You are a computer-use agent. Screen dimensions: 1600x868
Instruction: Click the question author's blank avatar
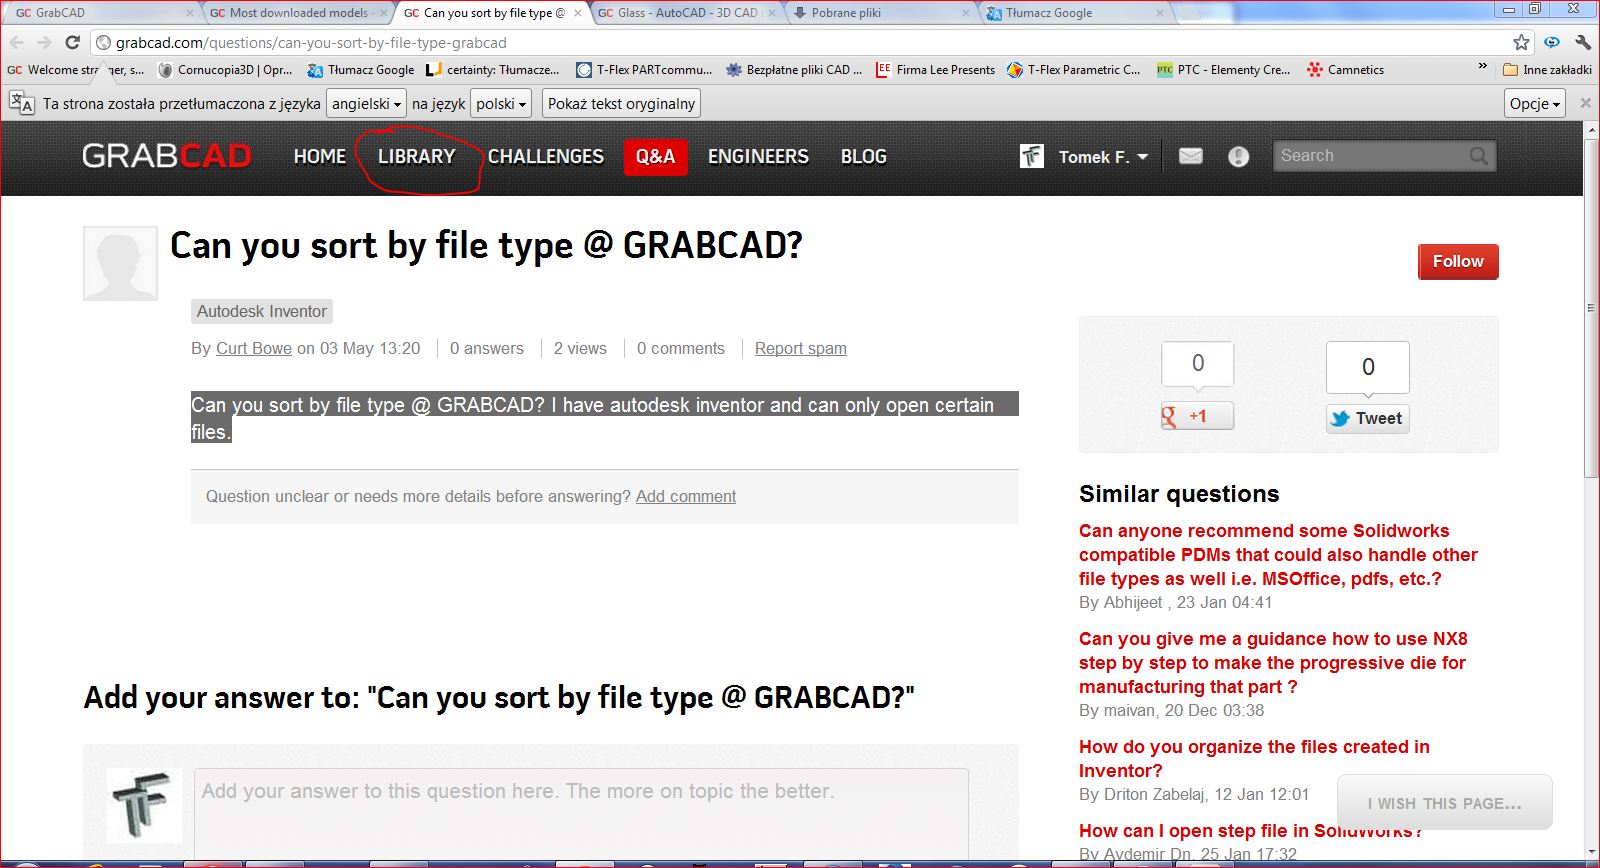tap(120, 264)
